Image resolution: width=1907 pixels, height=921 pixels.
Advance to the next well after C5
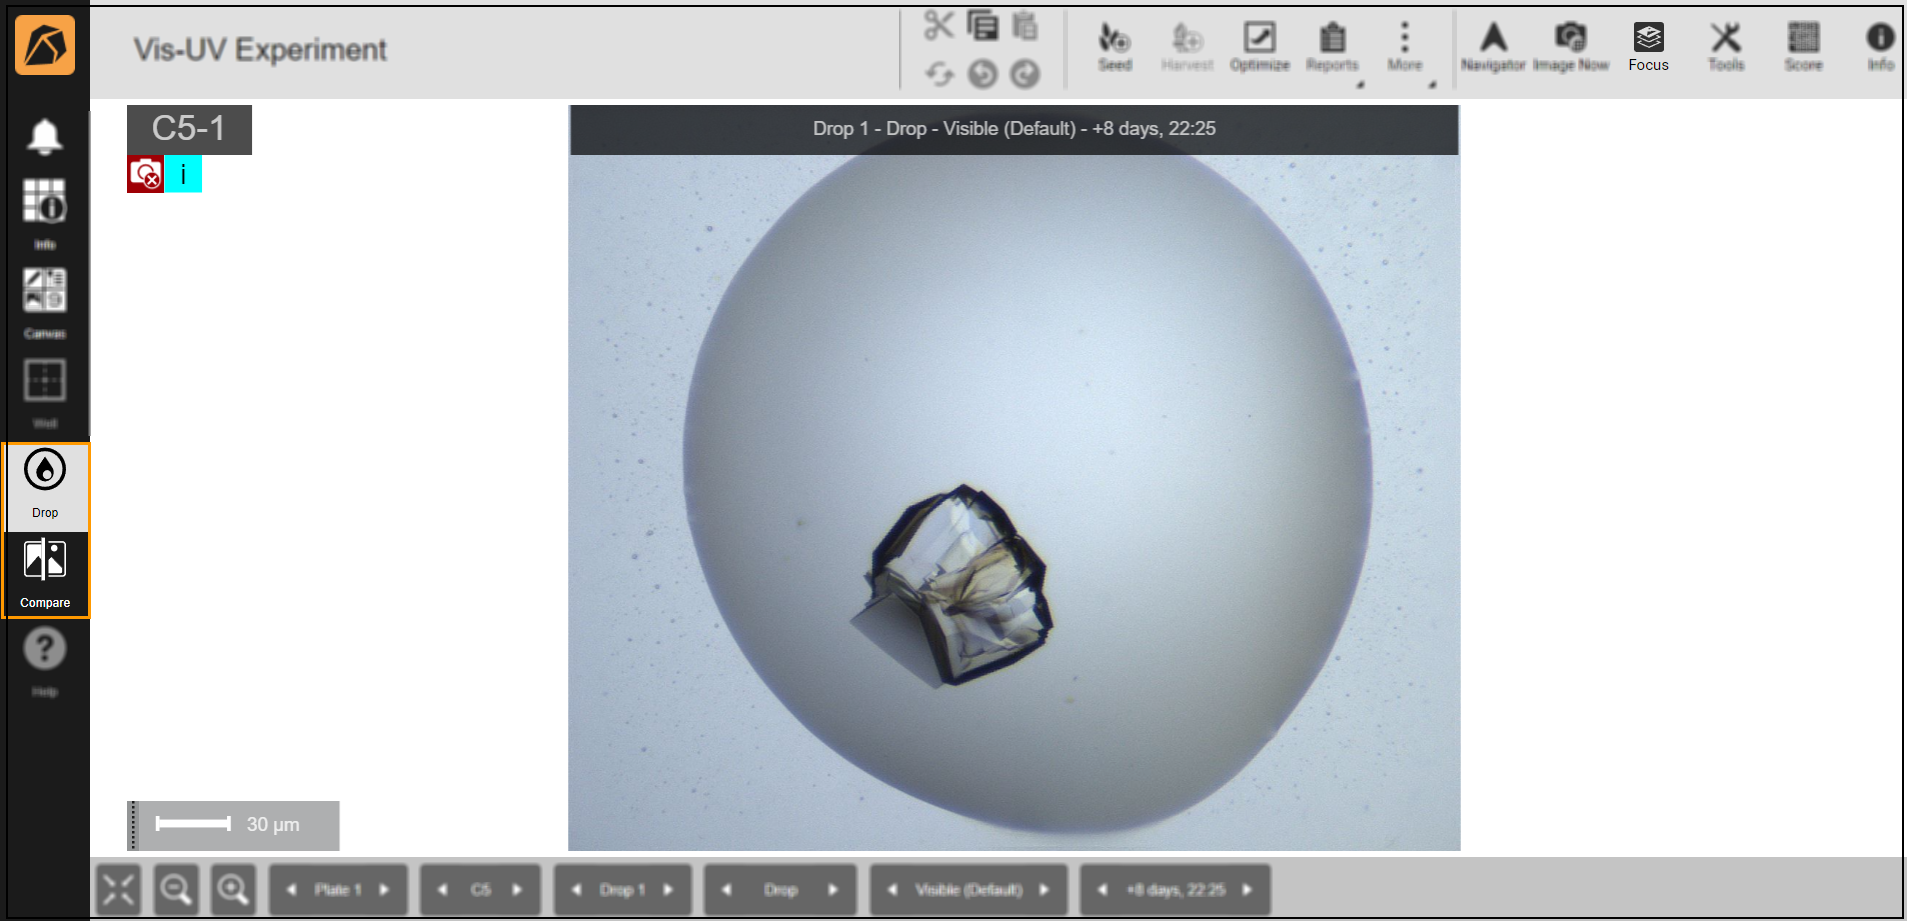coord(518,889)
